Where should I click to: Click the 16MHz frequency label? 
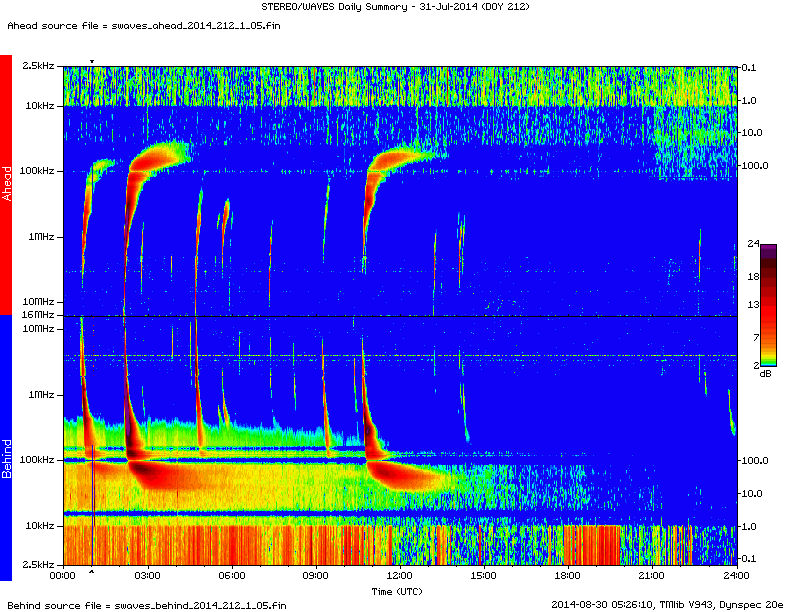click(38, 315)
